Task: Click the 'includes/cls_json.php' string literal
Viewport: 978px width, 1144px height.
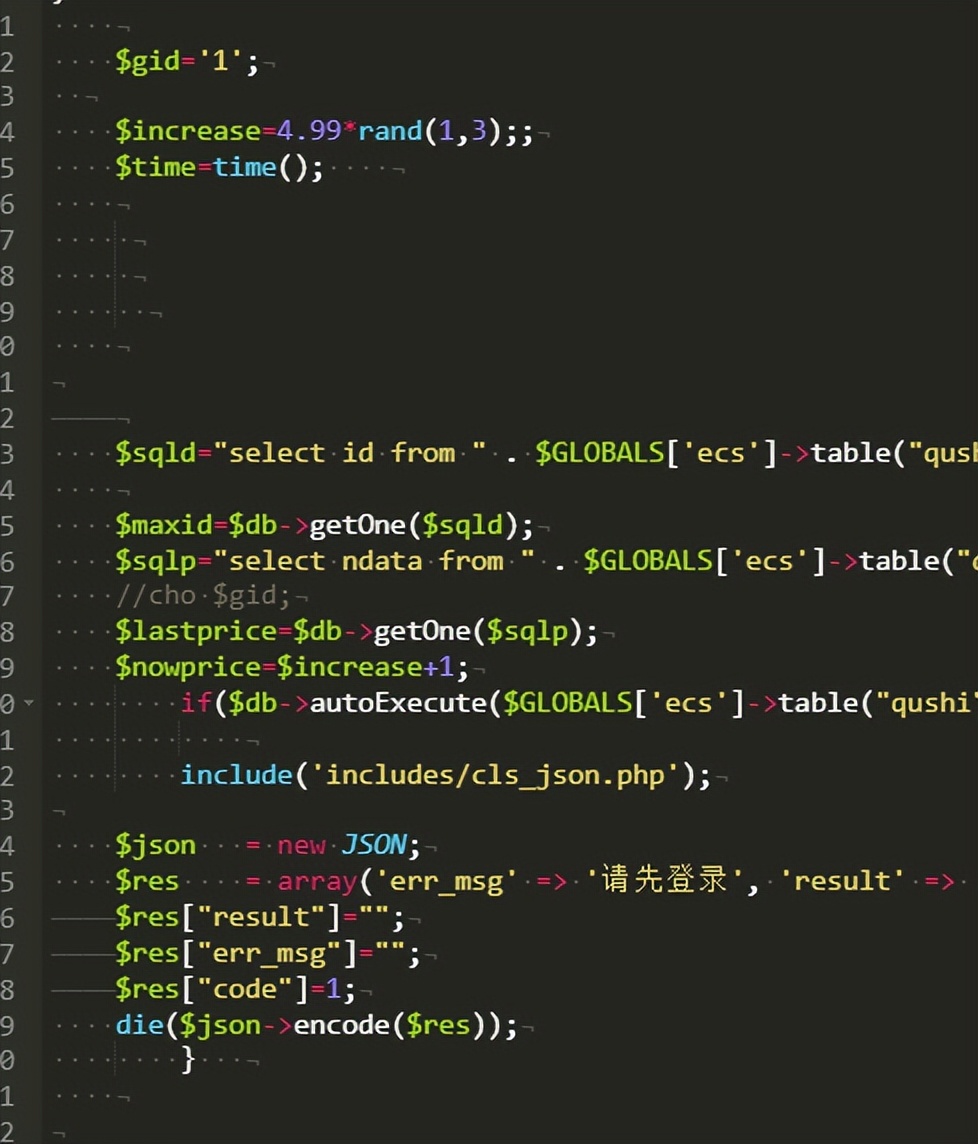Action: (x=496, y=775)
